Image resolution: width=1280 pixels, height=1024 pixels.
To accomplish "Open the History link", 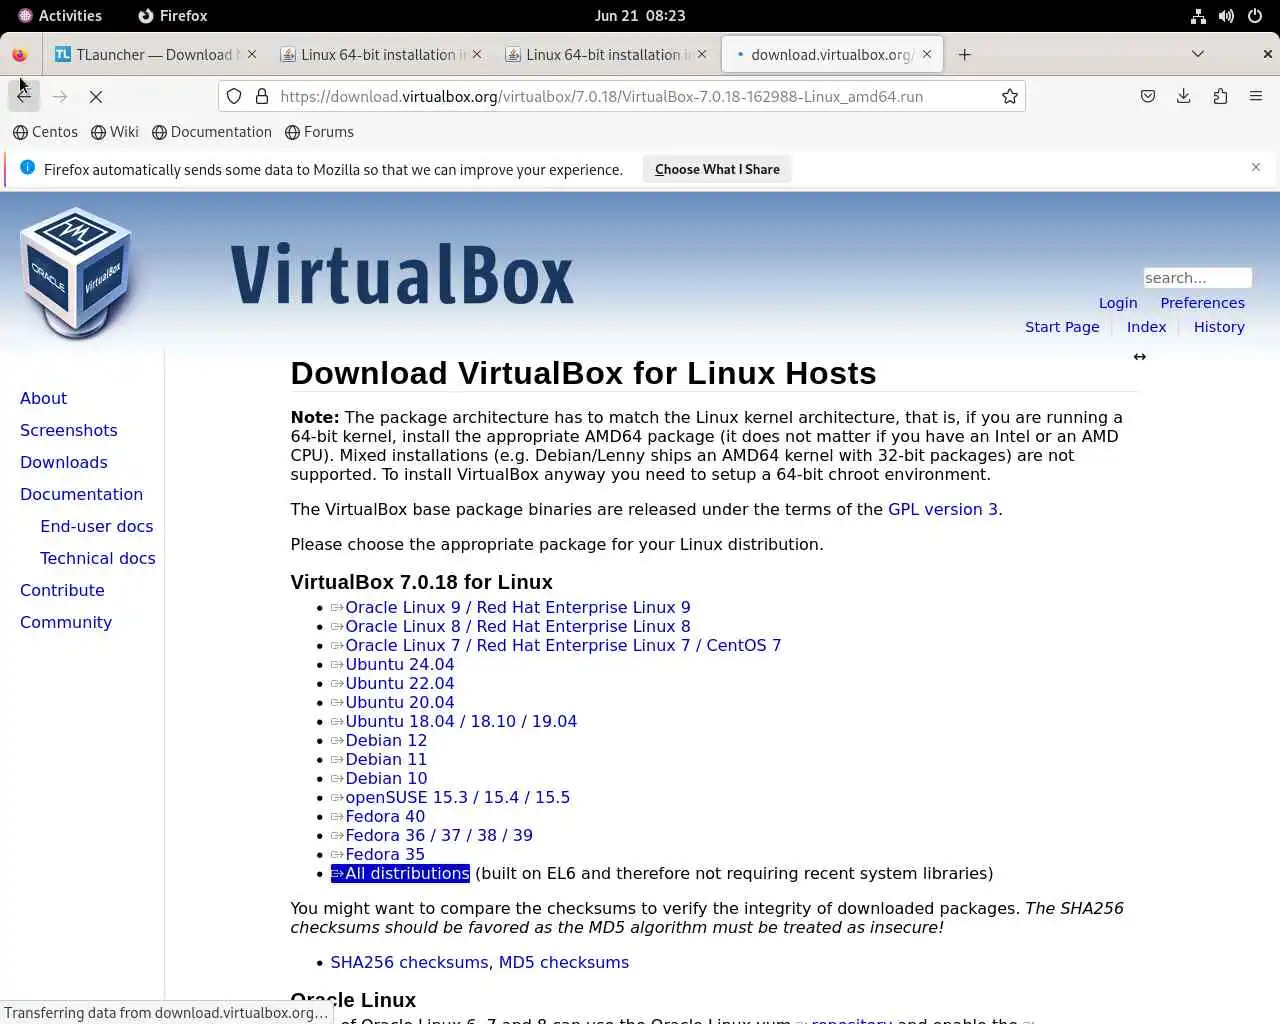I will click(1219, 327).
